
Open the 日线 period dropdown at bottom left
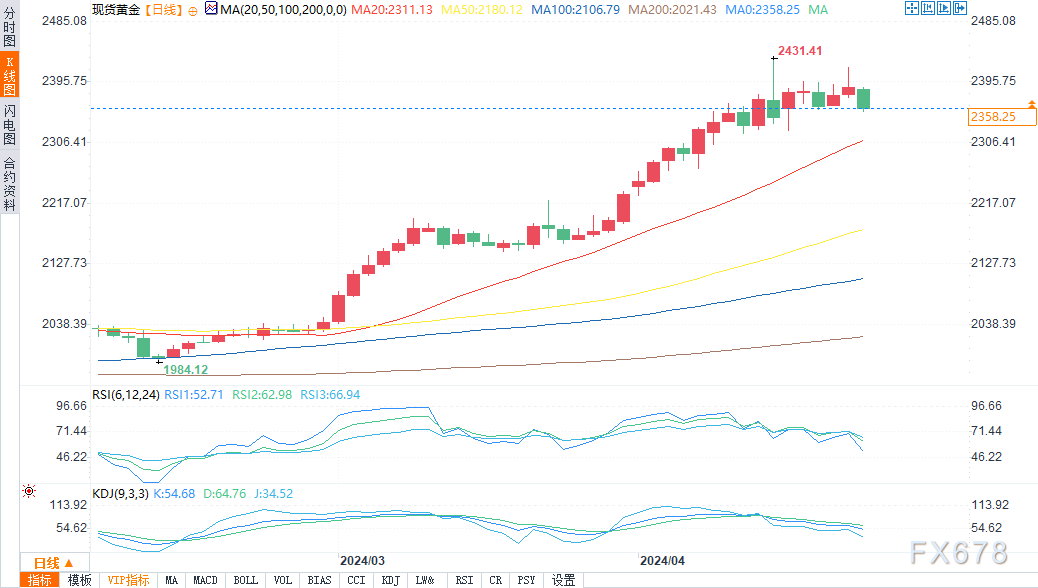tap(54, 563)
